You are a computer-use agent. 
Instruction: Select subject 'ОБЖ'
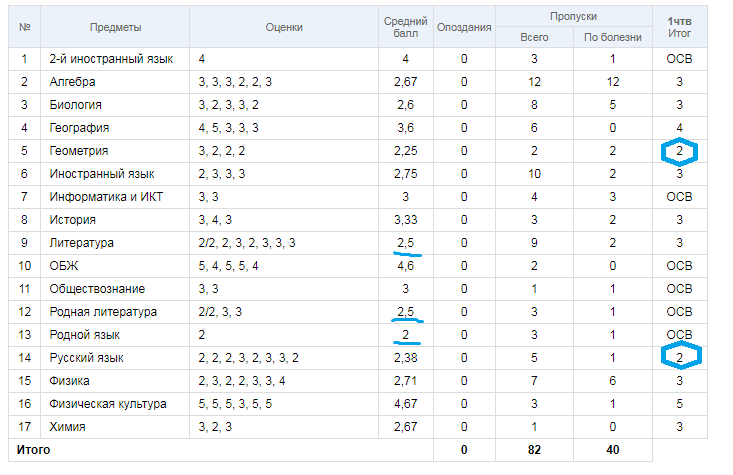(x=64, y=266)
